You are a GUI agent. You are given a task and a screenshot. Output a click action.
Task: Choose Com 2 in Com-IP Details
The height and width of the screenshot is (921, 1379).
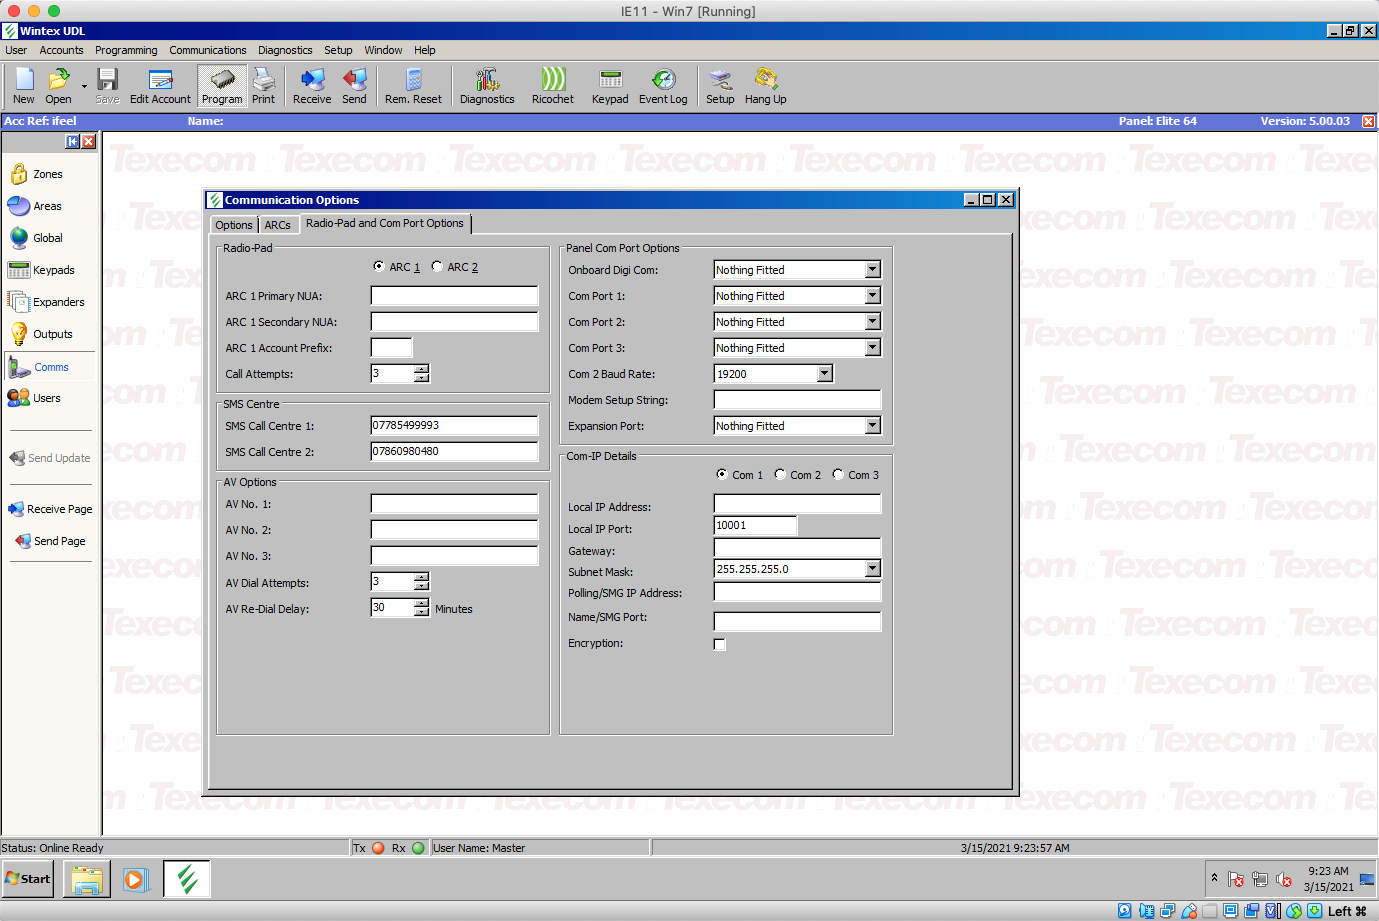780,474
